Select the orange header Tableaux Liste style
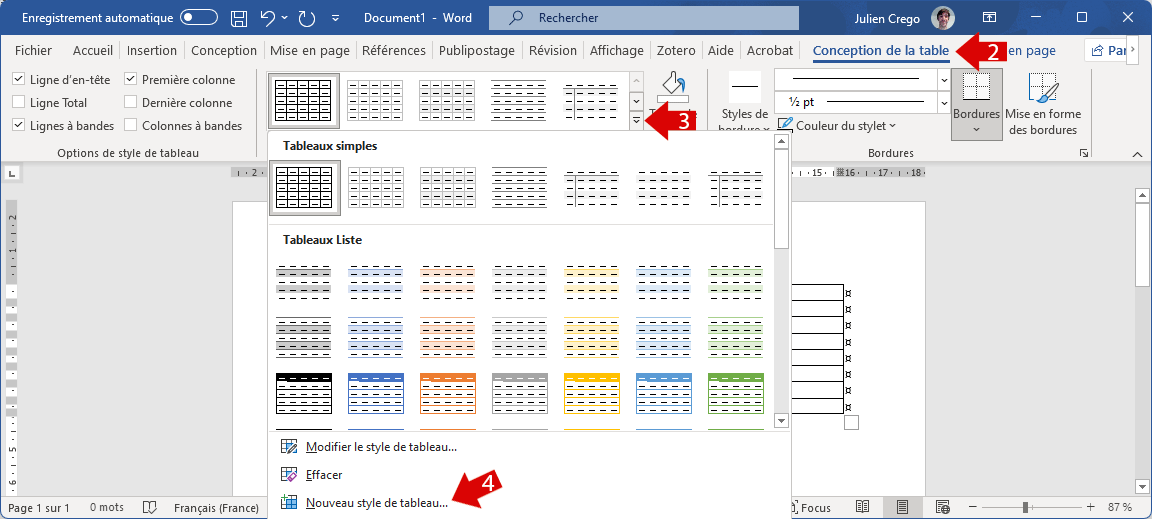1152x519 pixels. (448, 394)
